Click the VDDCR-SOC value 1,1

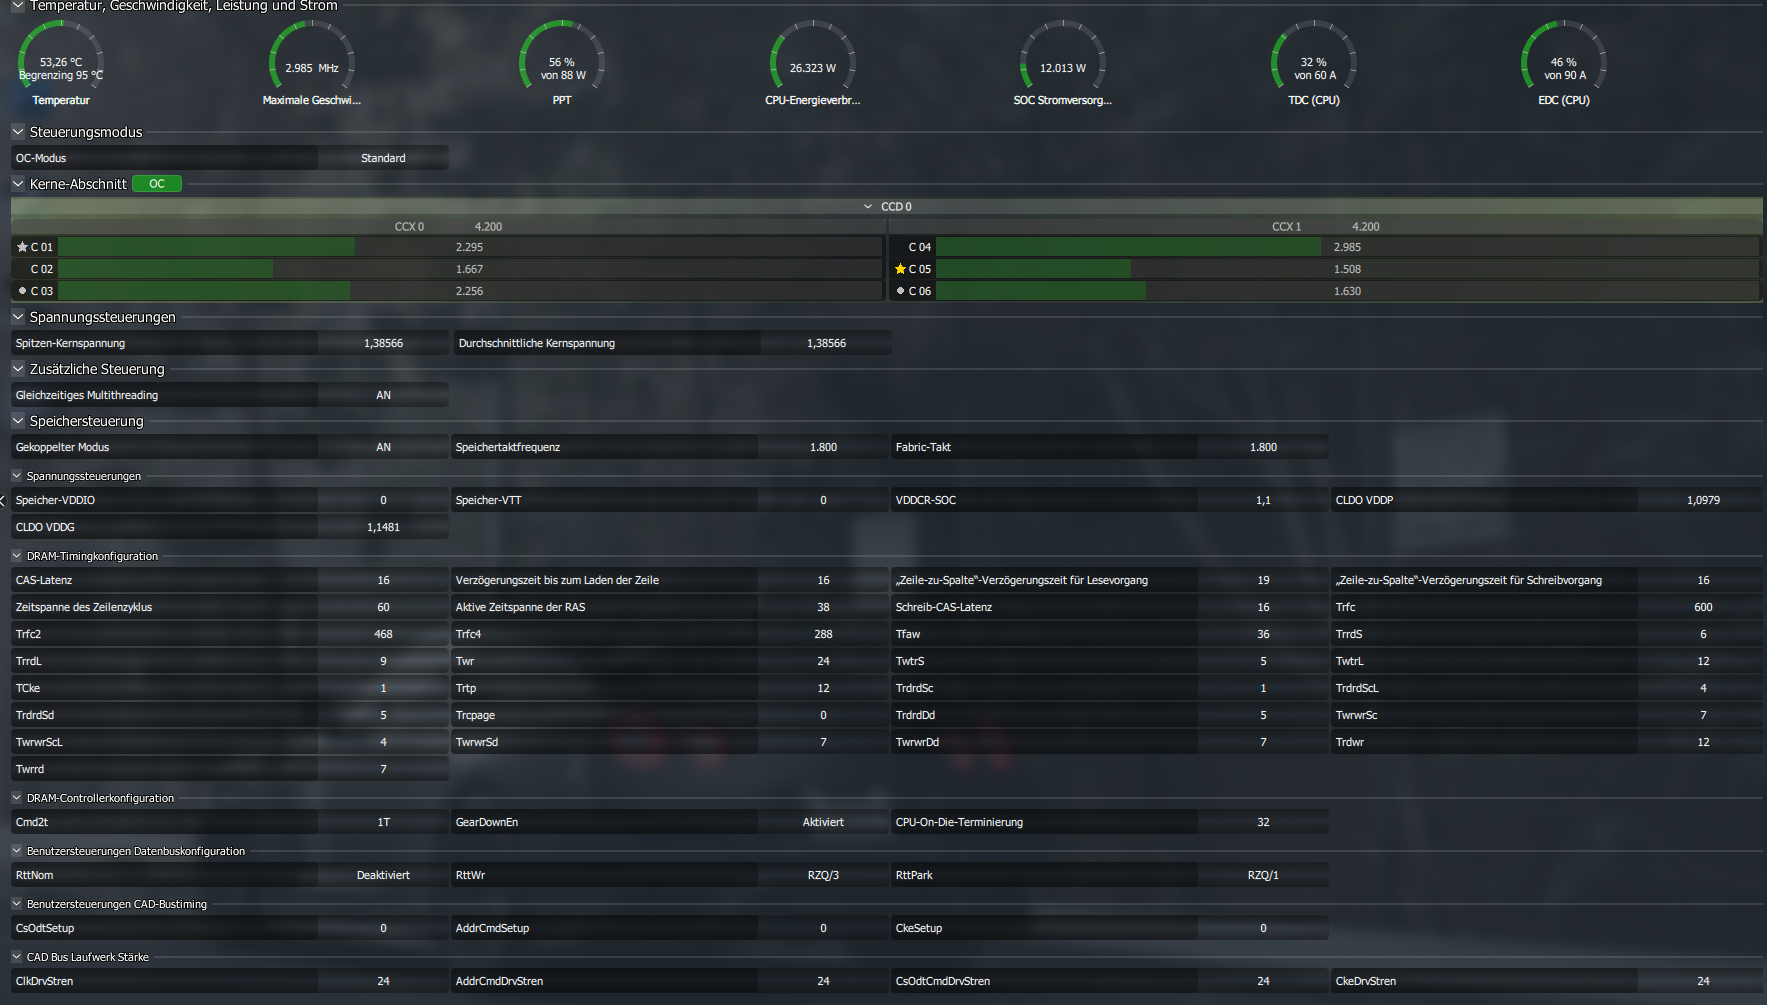point(1263,500)
